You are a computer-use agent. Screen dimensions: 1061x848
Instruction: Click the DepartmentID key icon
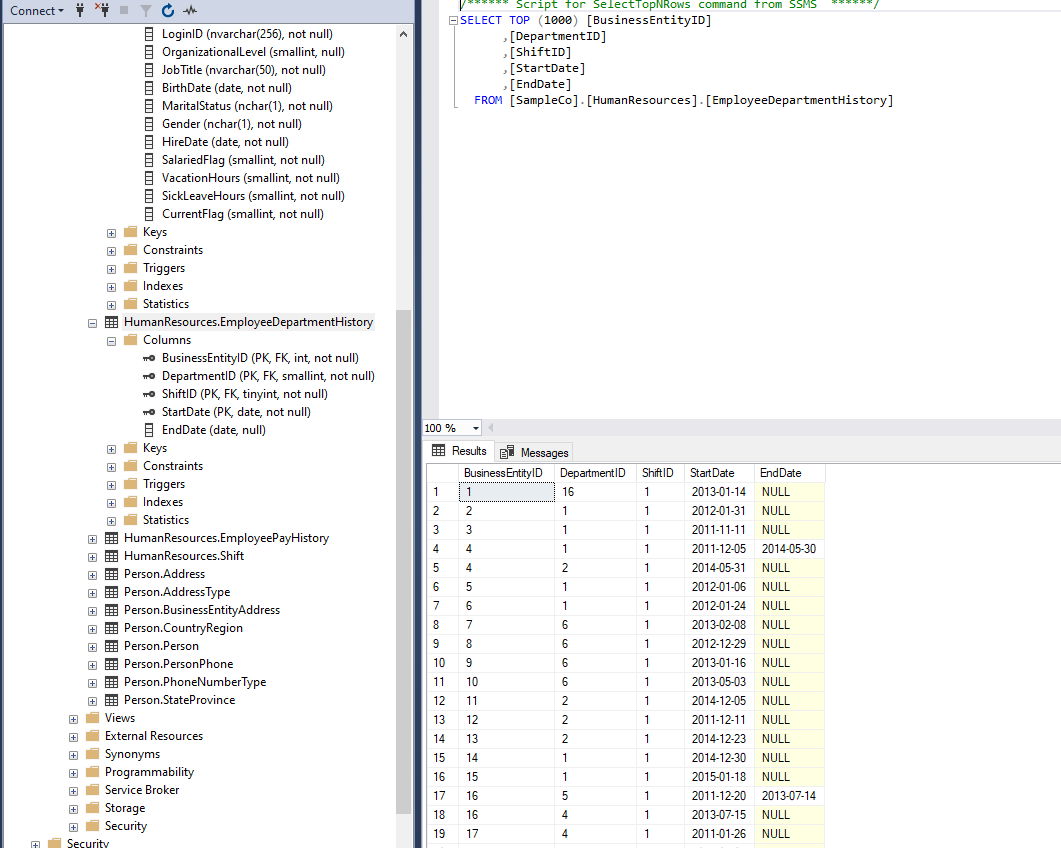click(x=149, y=376)
